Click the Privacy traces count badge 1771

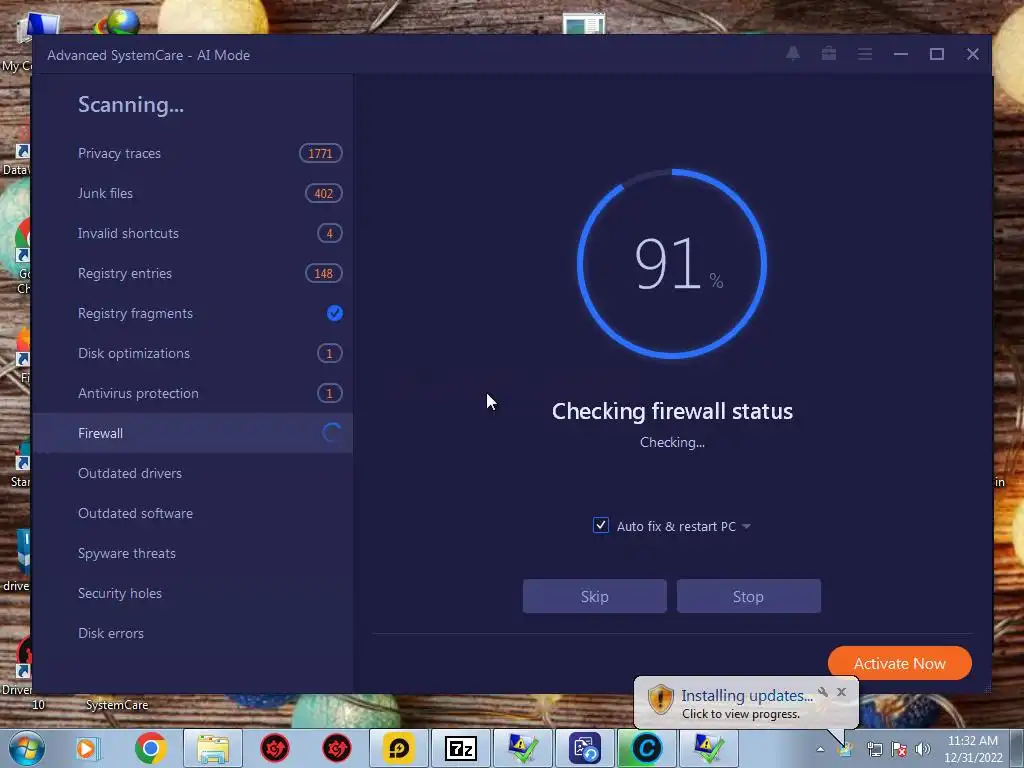pos(321,153)
